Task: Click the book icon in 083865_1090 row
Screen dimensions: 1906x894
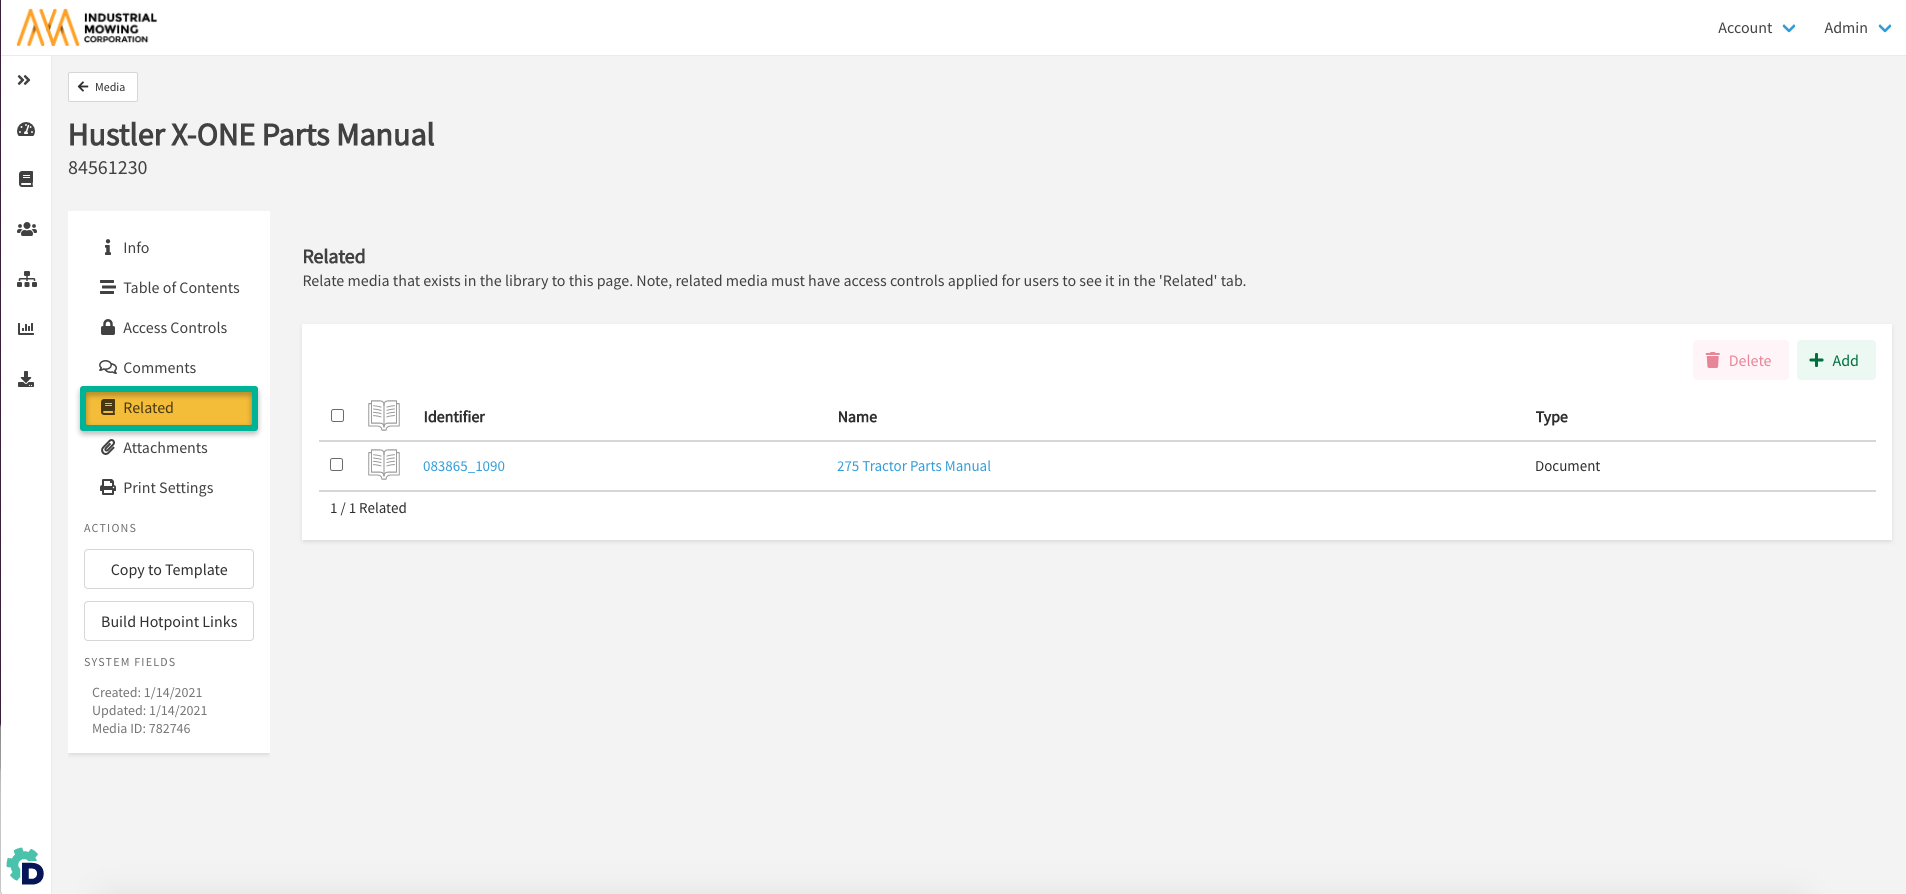Action: click(x=384, y=464)
